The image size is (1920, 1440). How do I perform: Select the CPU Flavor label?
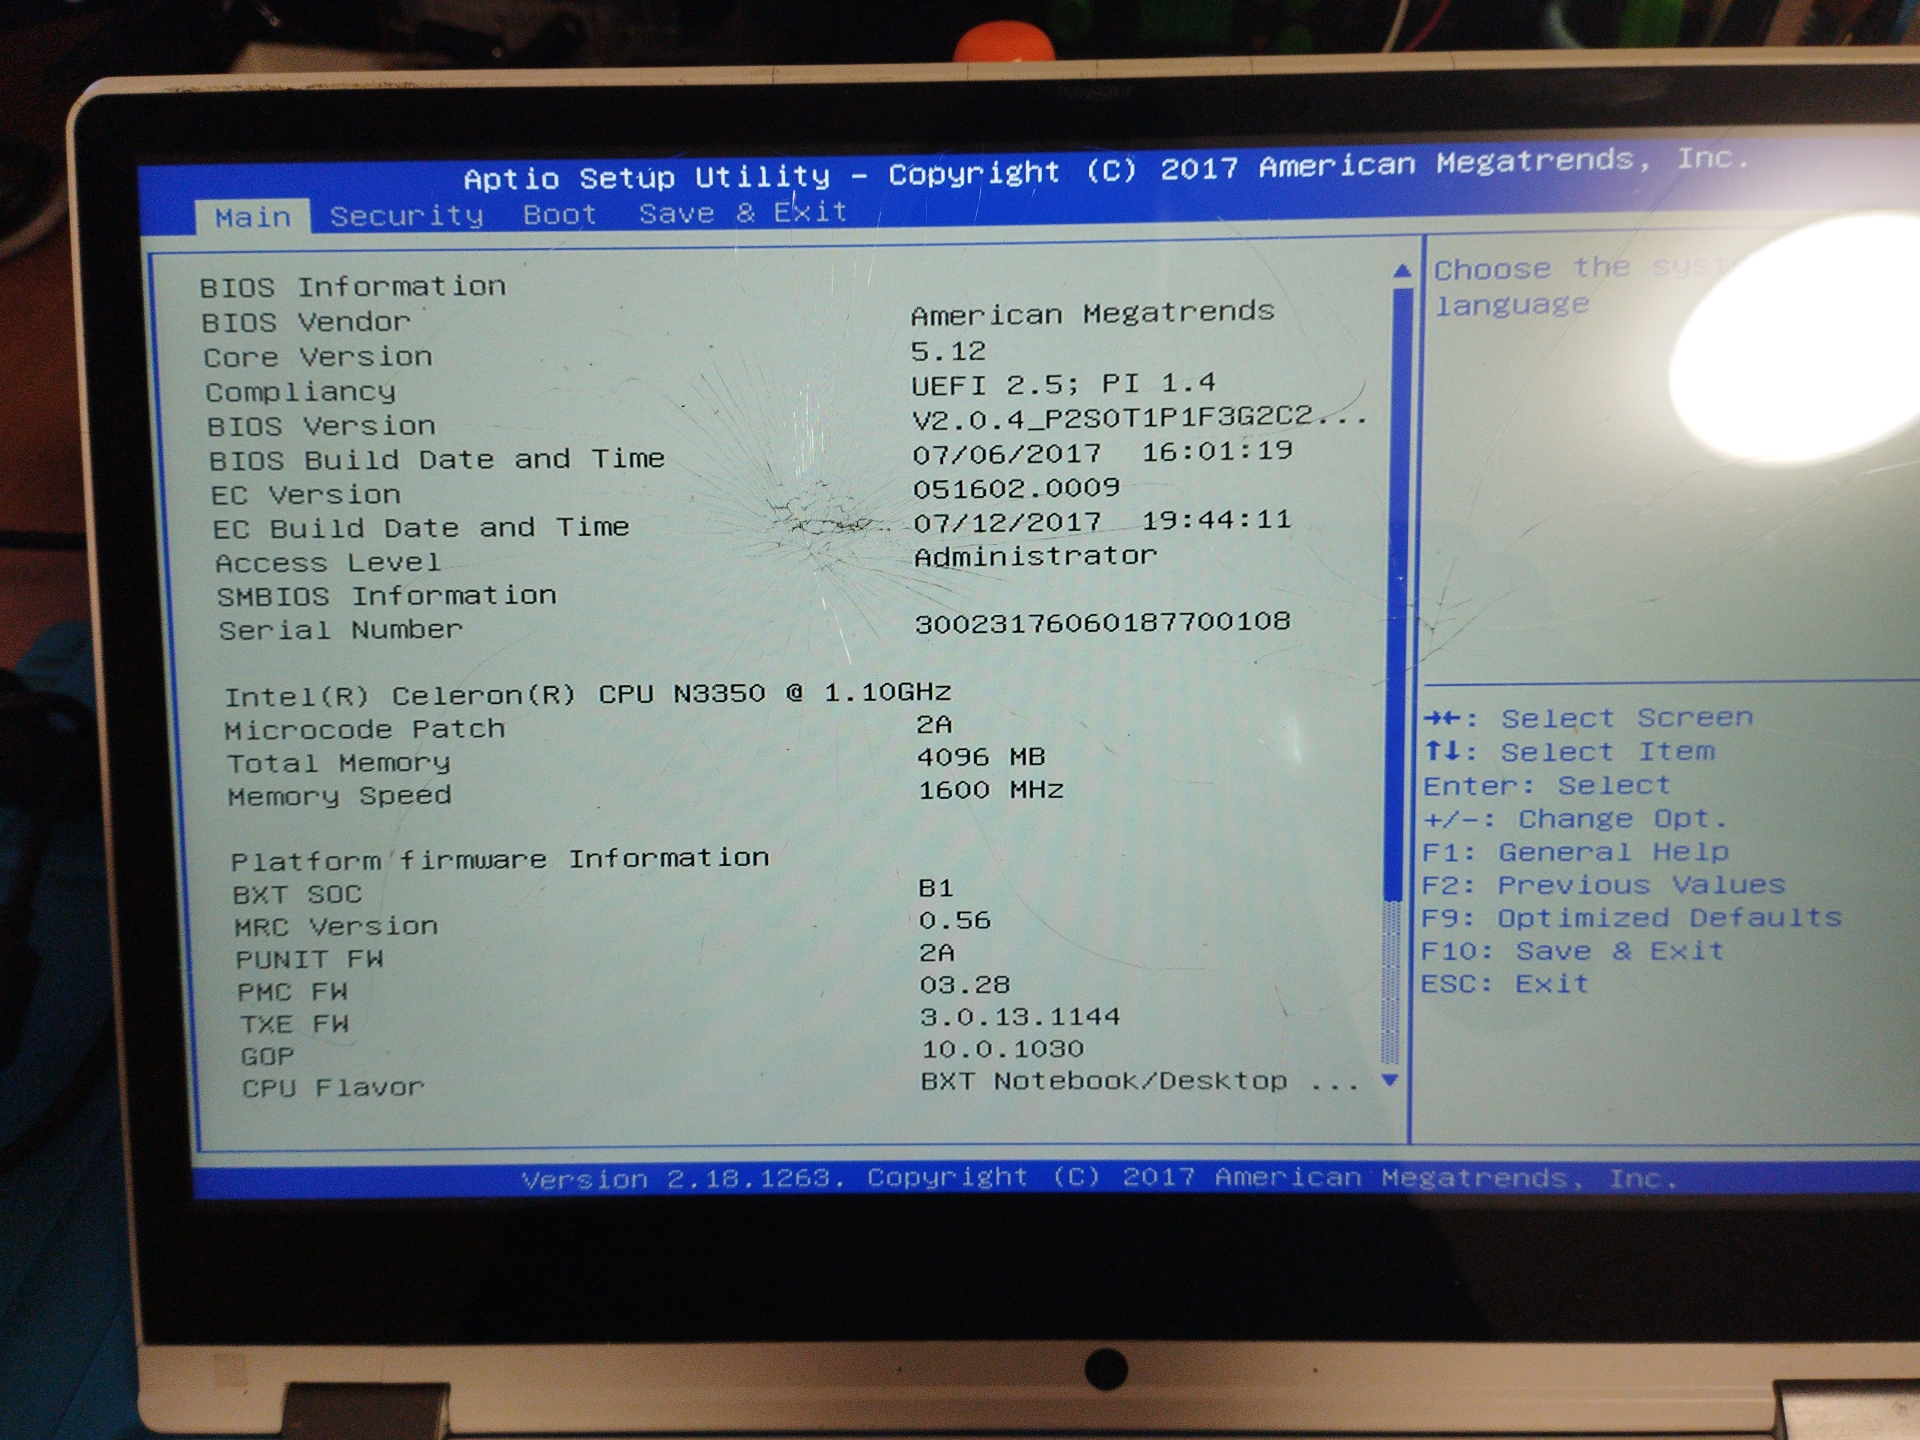point(333,1088)
